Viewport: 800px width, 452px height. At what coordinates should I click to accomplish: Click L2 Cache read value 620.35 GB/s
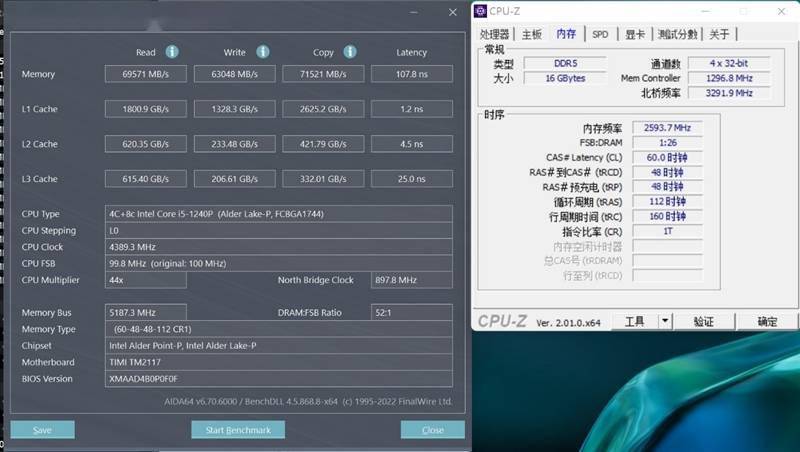coord(145,144)
